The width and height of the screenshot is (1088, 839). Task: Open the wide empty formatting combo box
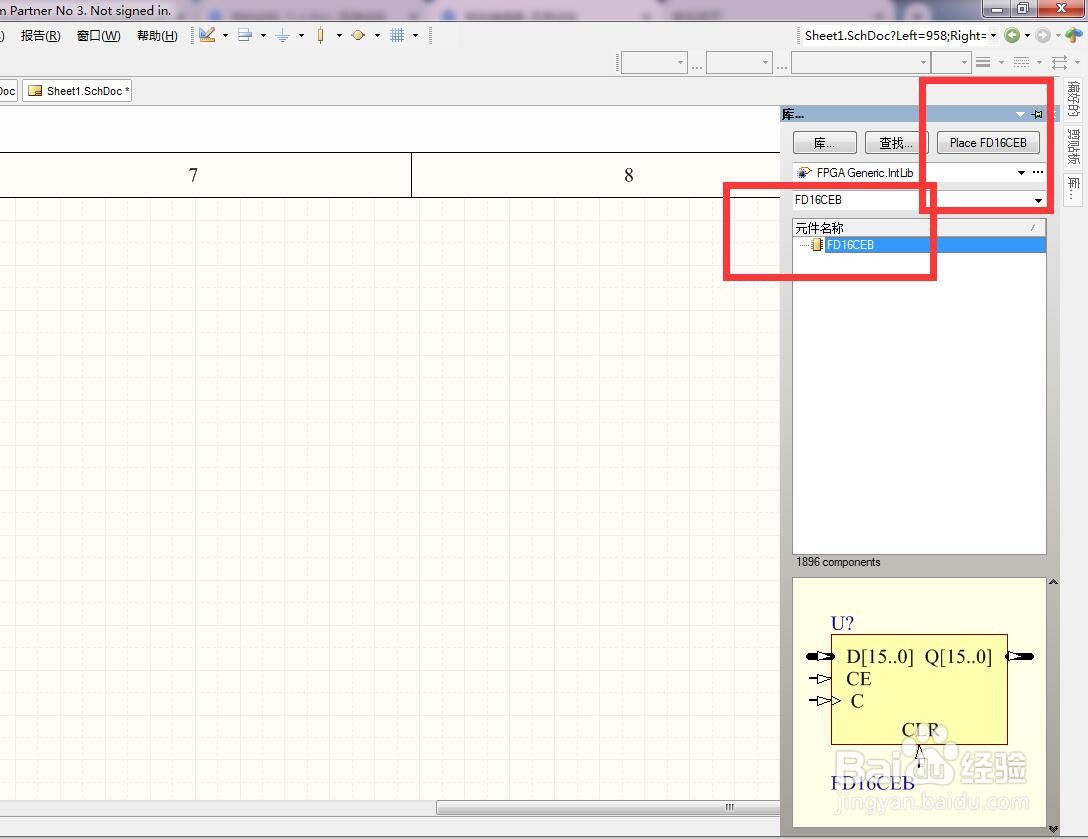(x=860, y=62)
